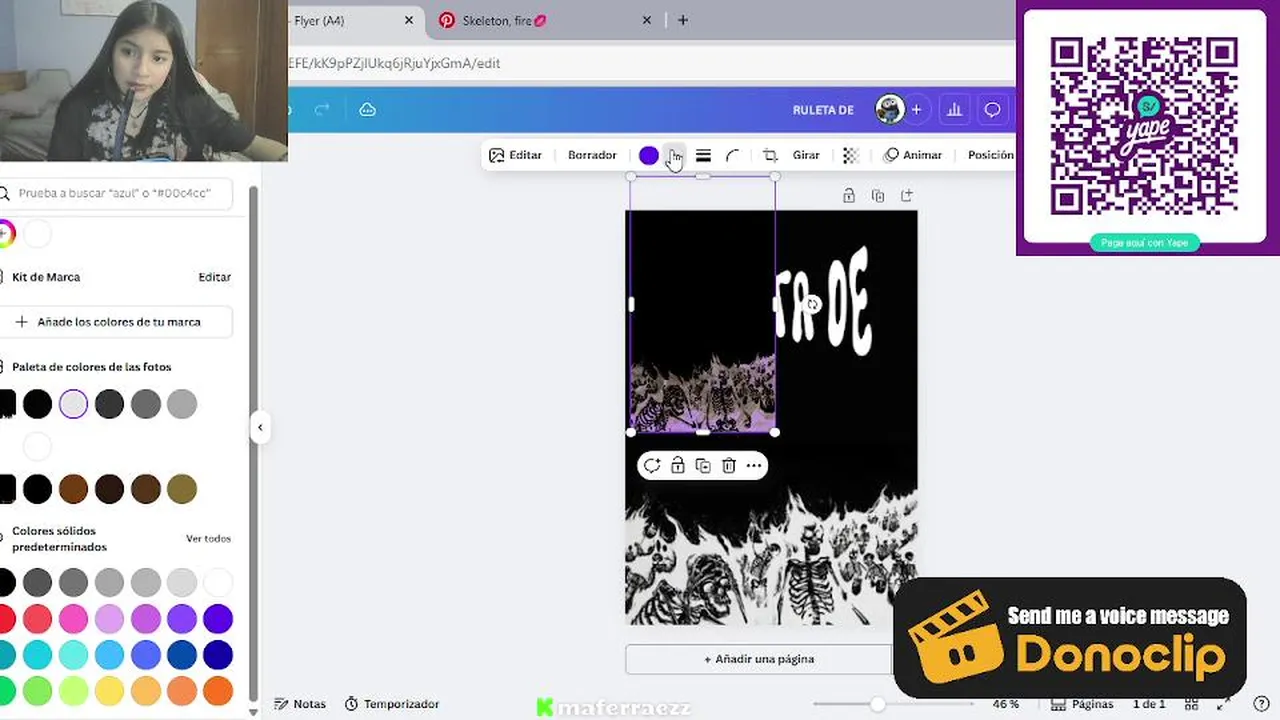
Task: Select the black swatch in first photo palette row
Action: (x=37, y=404)
